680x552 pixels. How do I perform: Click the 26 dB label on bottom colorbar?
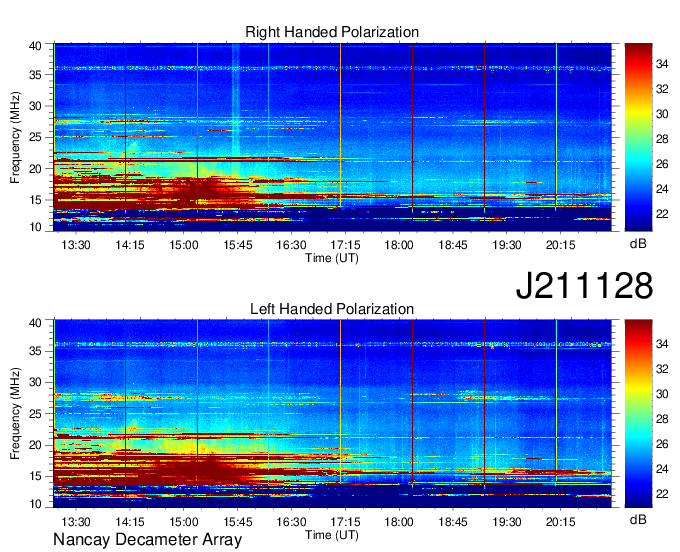[662, 444]
